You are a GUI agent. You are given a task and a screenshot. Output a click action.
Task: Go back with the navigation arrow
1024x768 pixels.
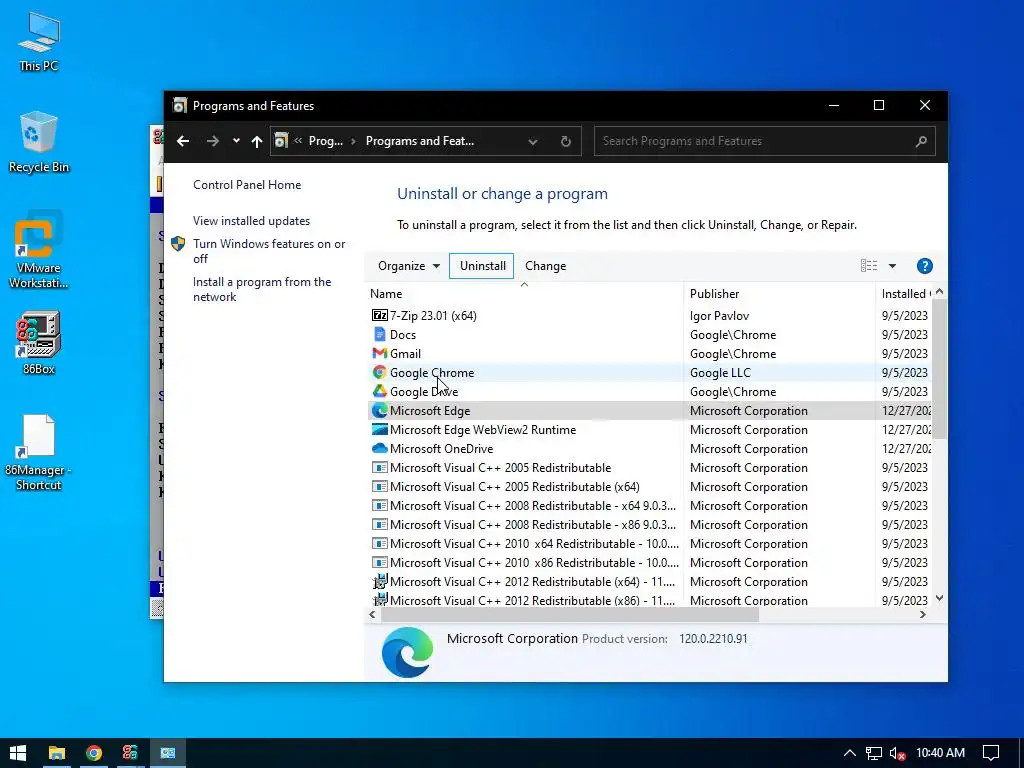click(x=183, y=141)
